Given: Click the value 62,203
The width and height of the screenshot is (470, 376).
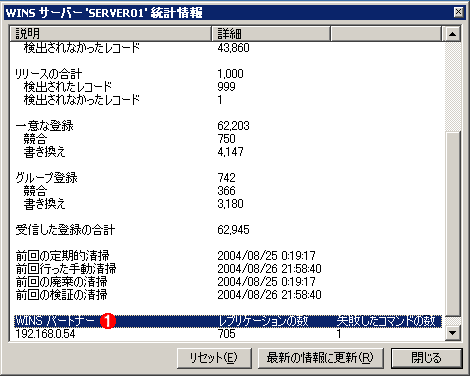Looking at the screenshot, I should pyautogui.click(x=233, y=126).
